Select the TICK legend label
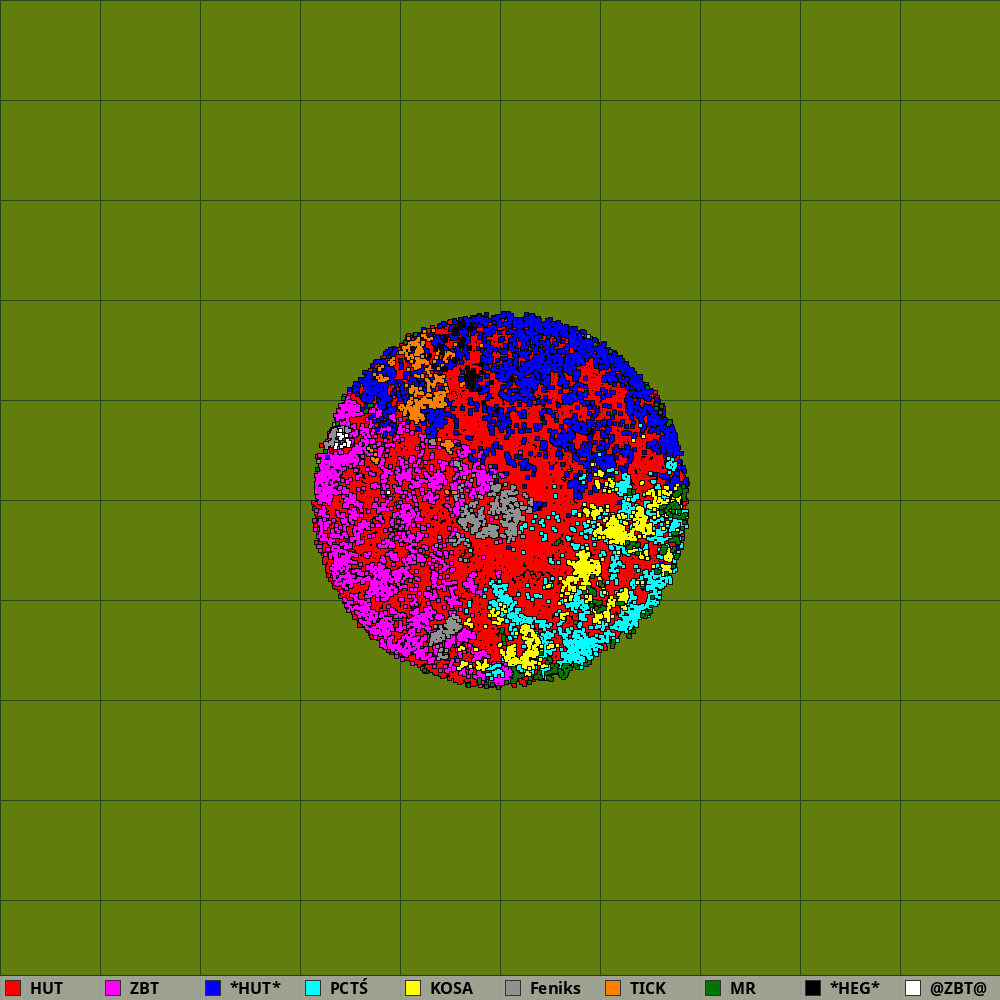 tap(648, 989)
